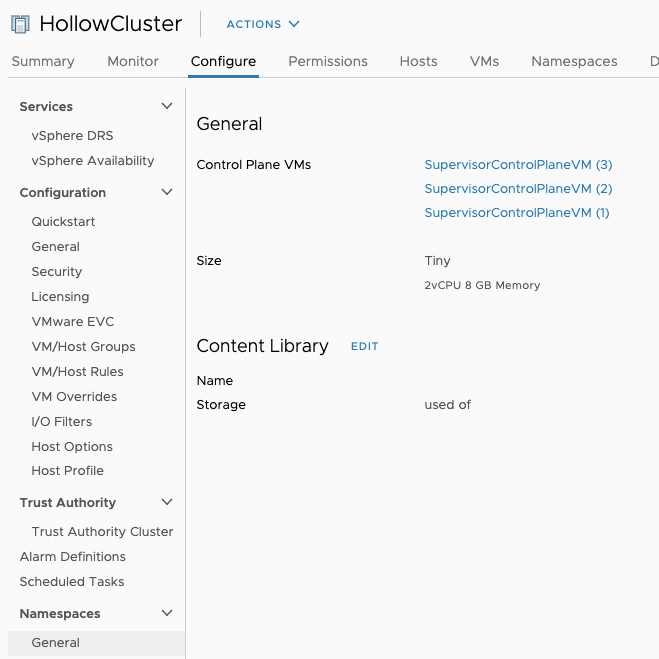Open the Permissions tab
Screen dimensions: 659x659
point(328,61)
